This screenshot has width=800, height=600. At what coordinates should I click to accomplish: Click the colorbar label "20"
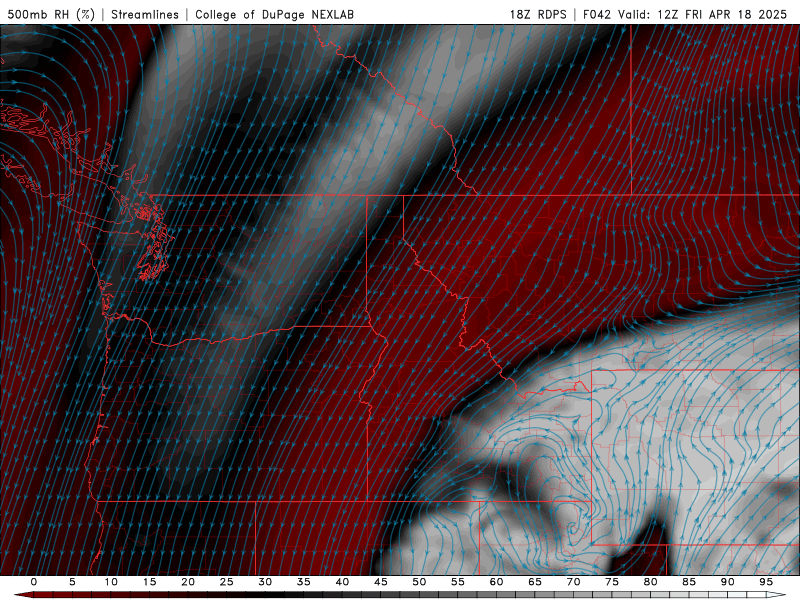[188, 582]
